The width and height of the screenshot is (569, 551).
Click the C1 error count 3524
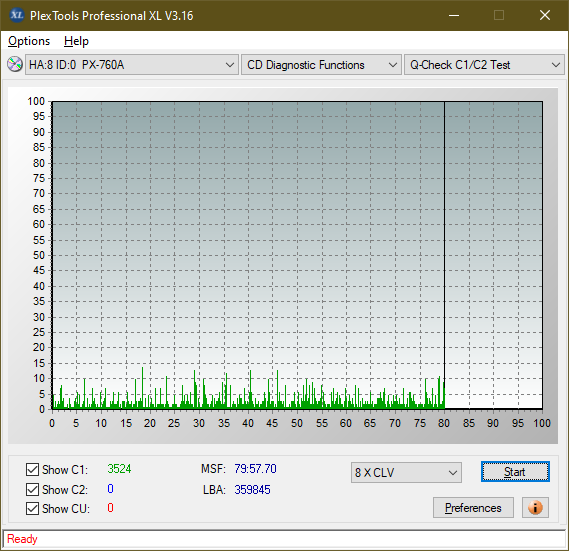pyautogui.click(x=119, y=469)
